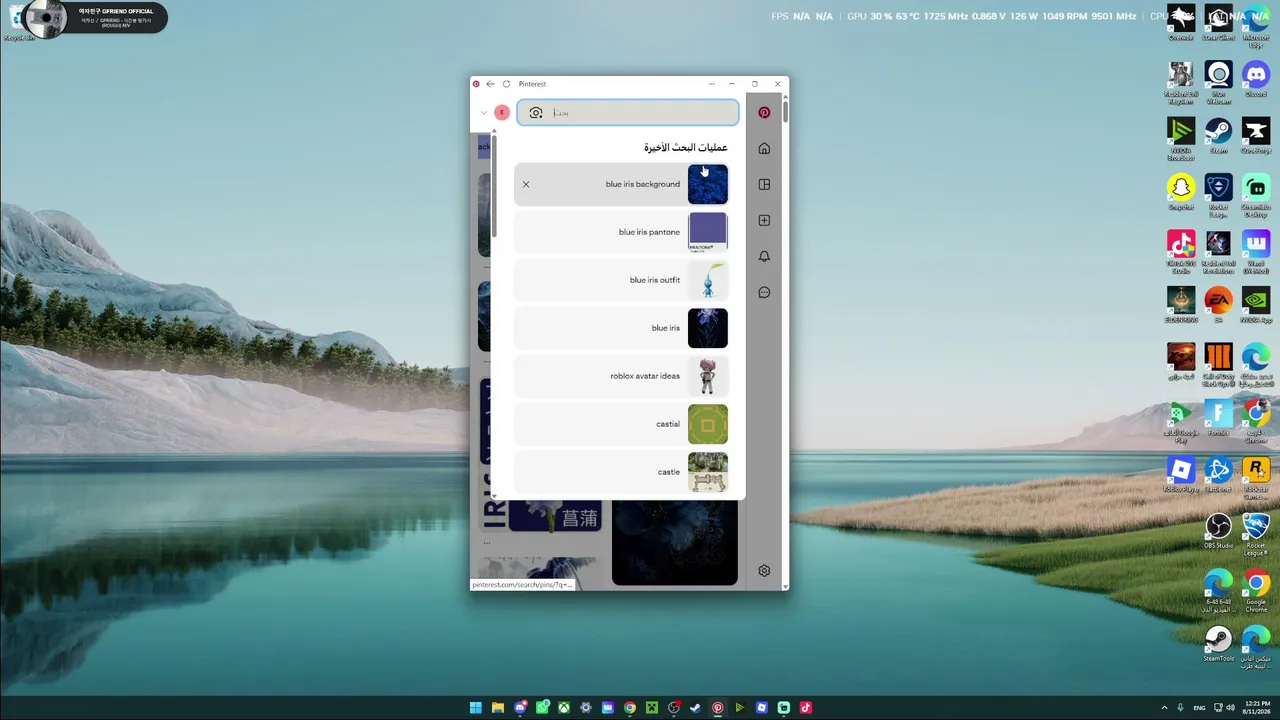This screenshot has width=1280, height=720.
Task: Open Steam desktop shortcut
Action: 1218,135
